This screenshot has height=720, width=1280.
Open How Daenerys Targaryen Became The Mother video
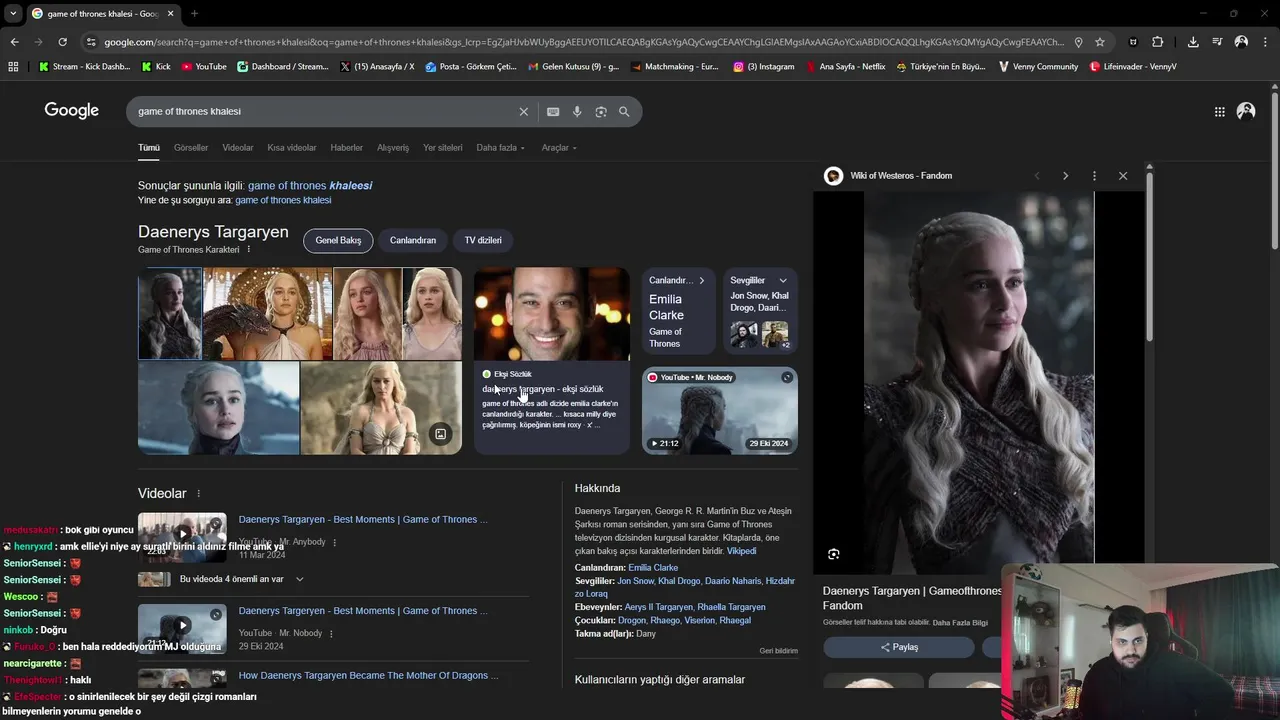point(368,676)
